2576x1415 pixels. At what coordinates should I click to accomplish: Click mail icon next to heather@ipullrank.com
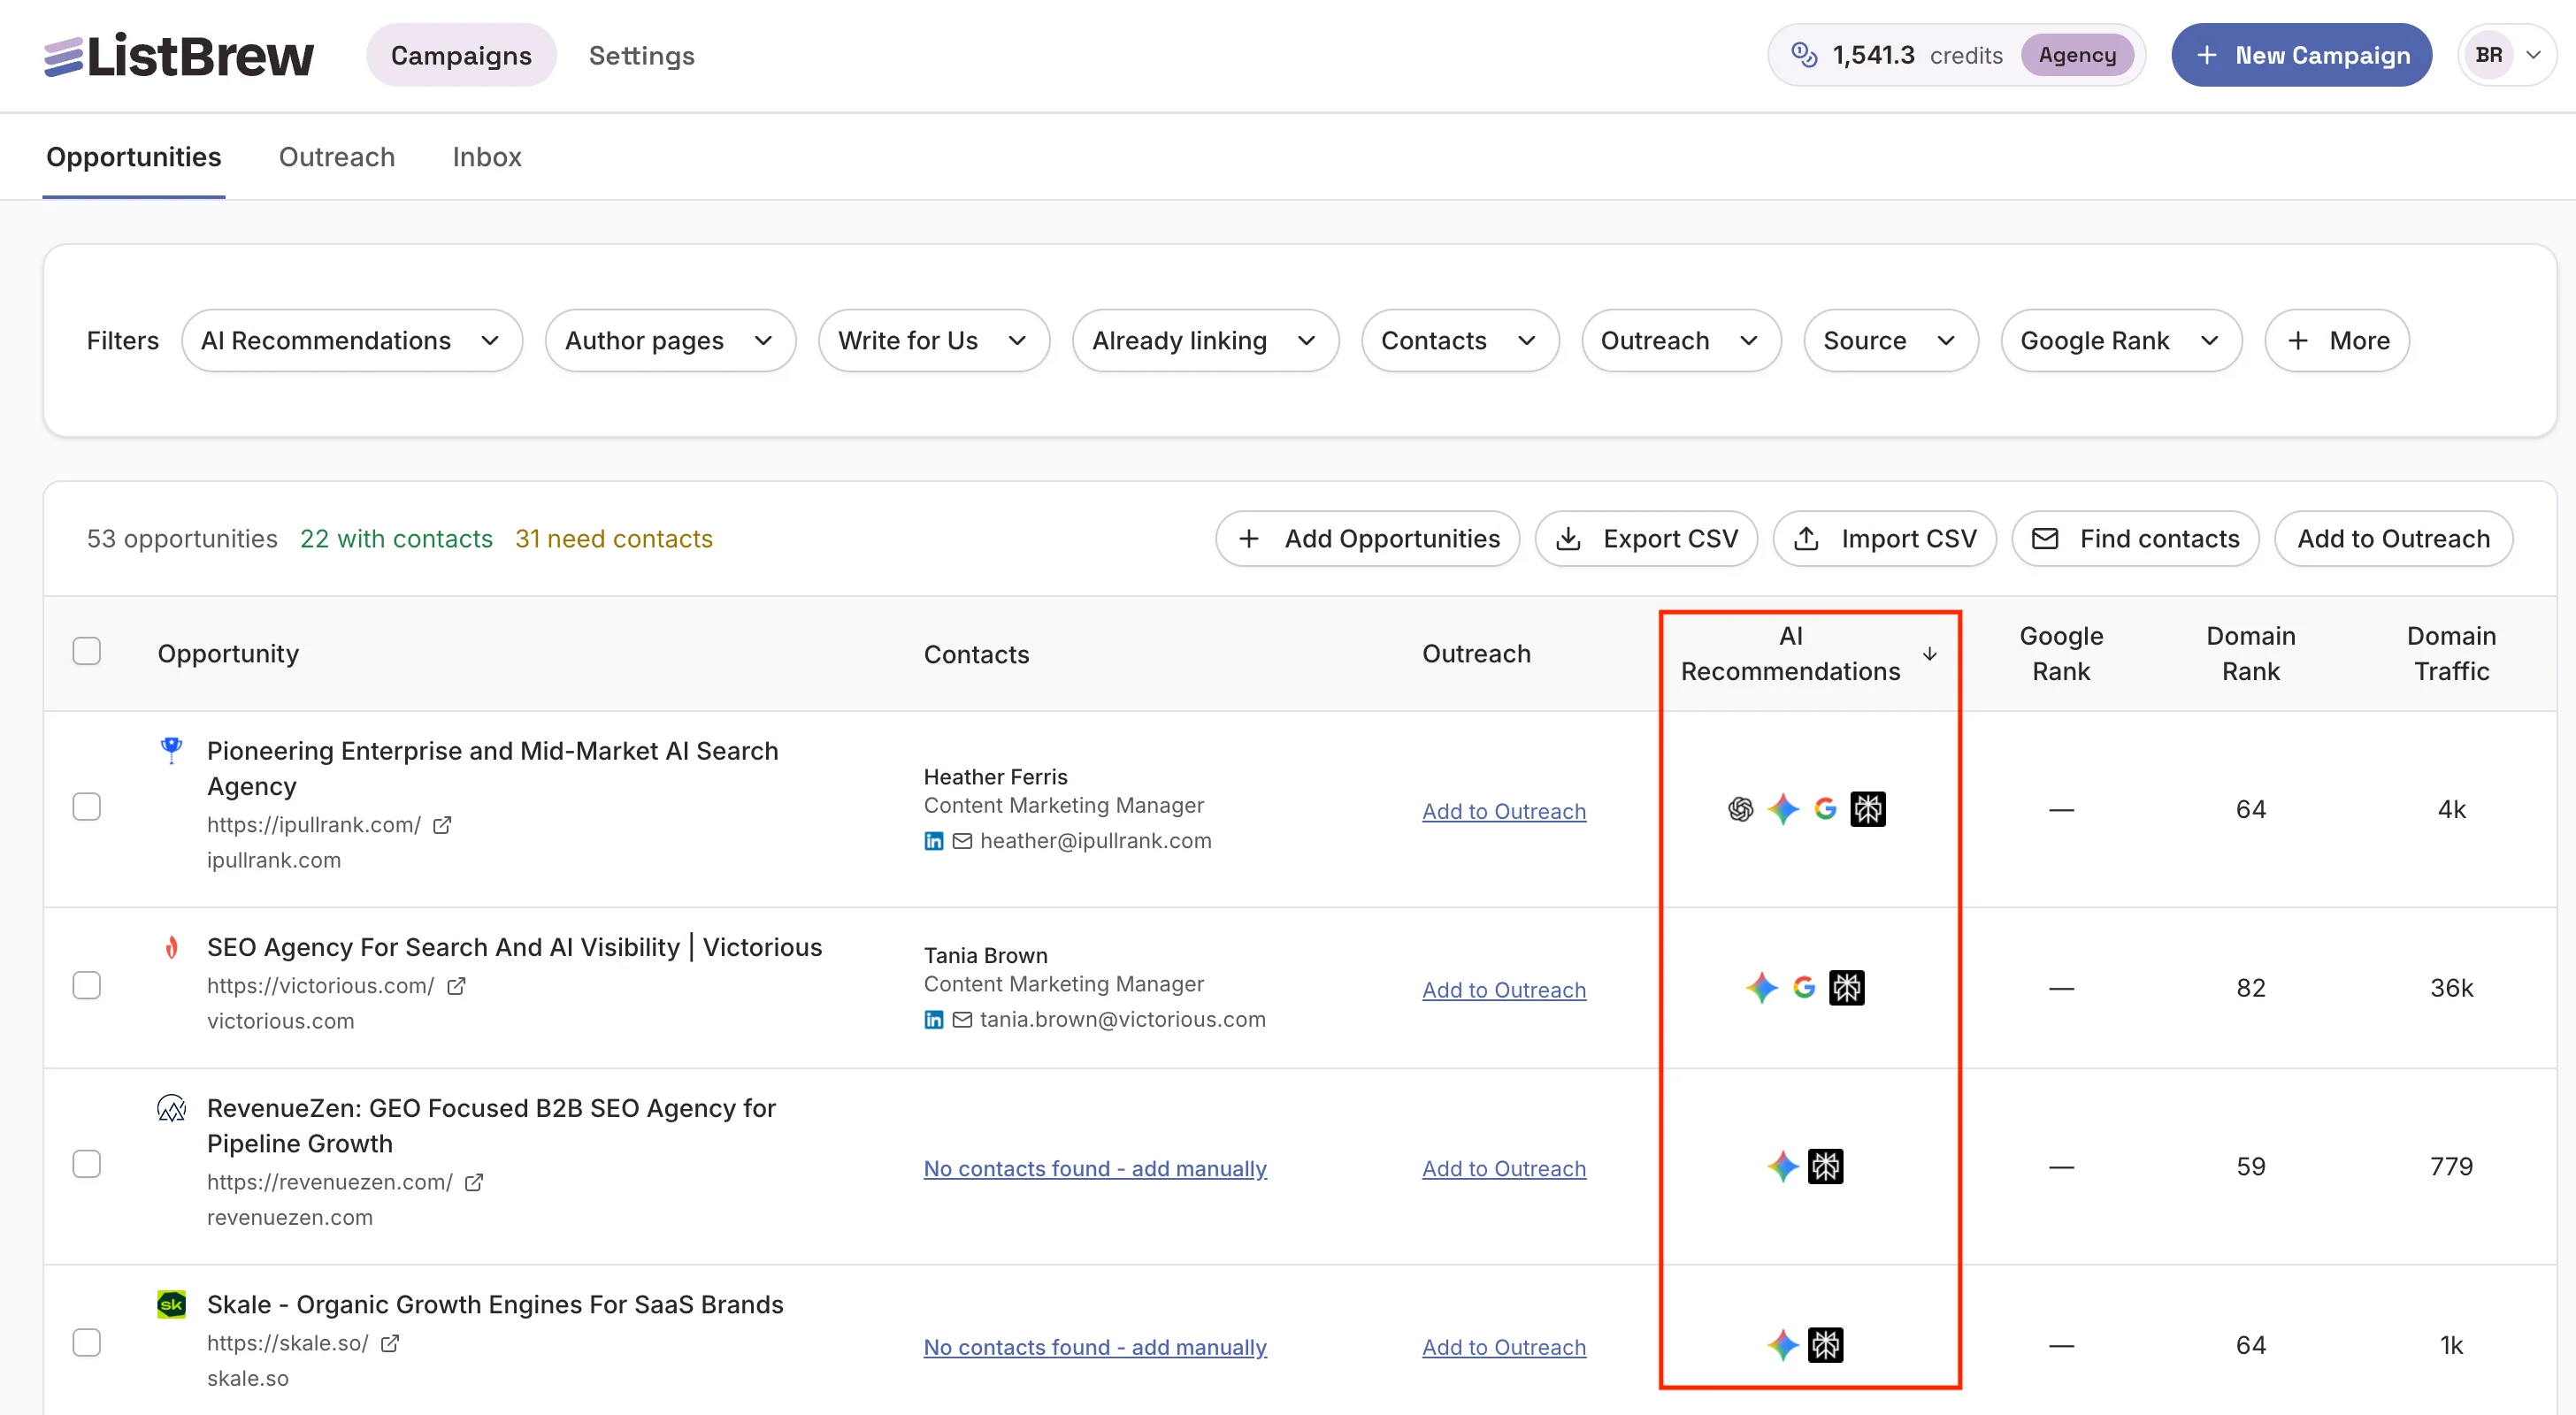pyautogui.click(x=962, y=841)
